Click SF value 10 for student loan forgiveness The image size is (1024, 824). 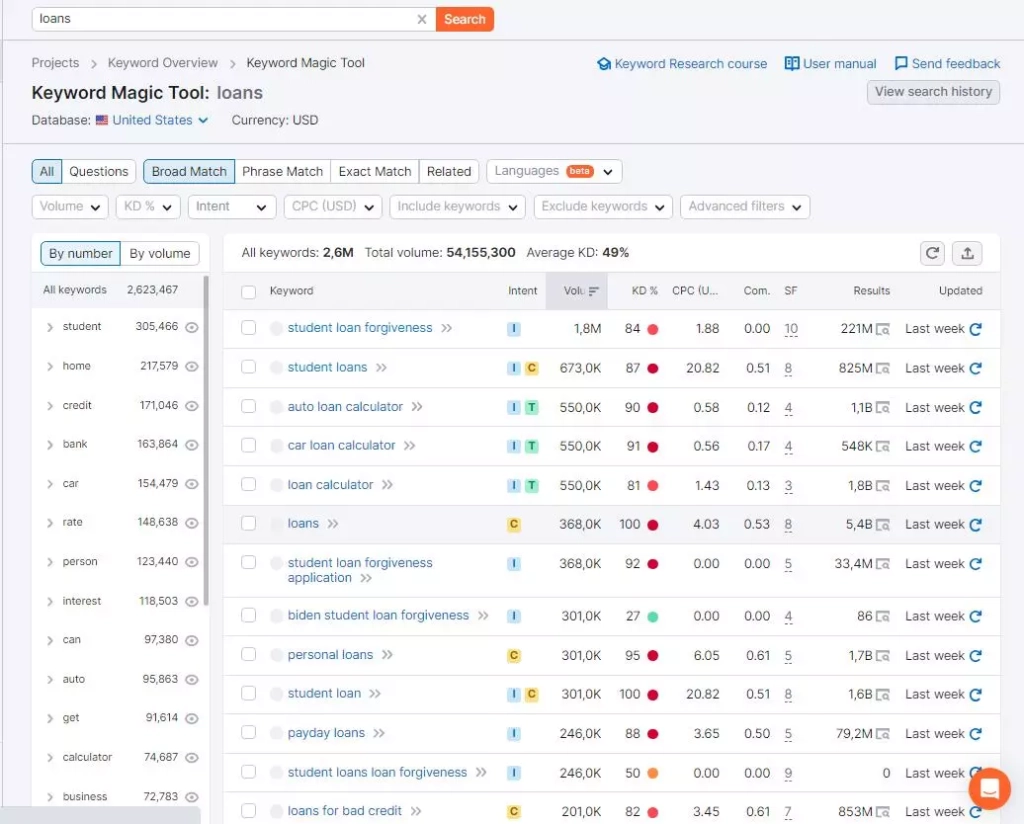791,329
